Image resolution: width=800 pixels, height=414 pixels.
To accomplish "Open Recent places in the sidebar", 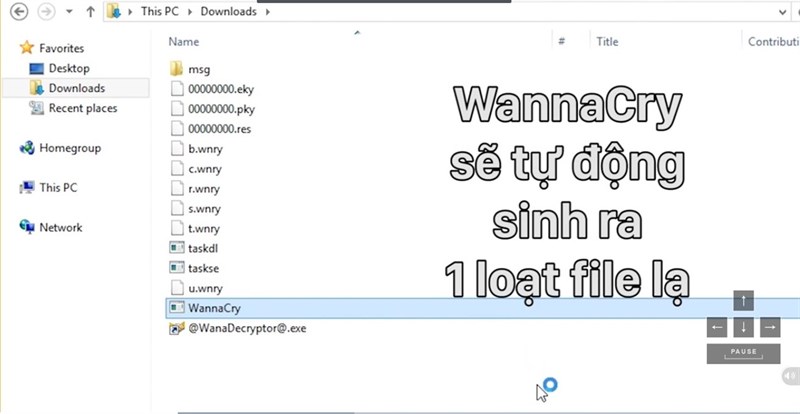I will [83, 108].
